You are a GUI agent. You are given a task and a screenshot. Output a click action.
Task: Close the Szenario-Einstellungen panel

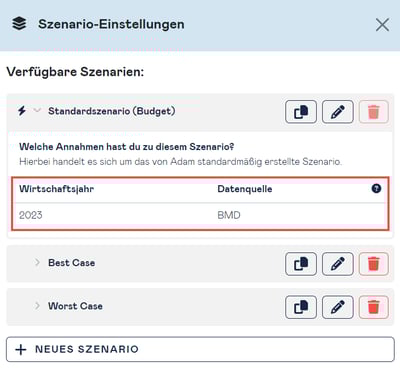point(382,25)
